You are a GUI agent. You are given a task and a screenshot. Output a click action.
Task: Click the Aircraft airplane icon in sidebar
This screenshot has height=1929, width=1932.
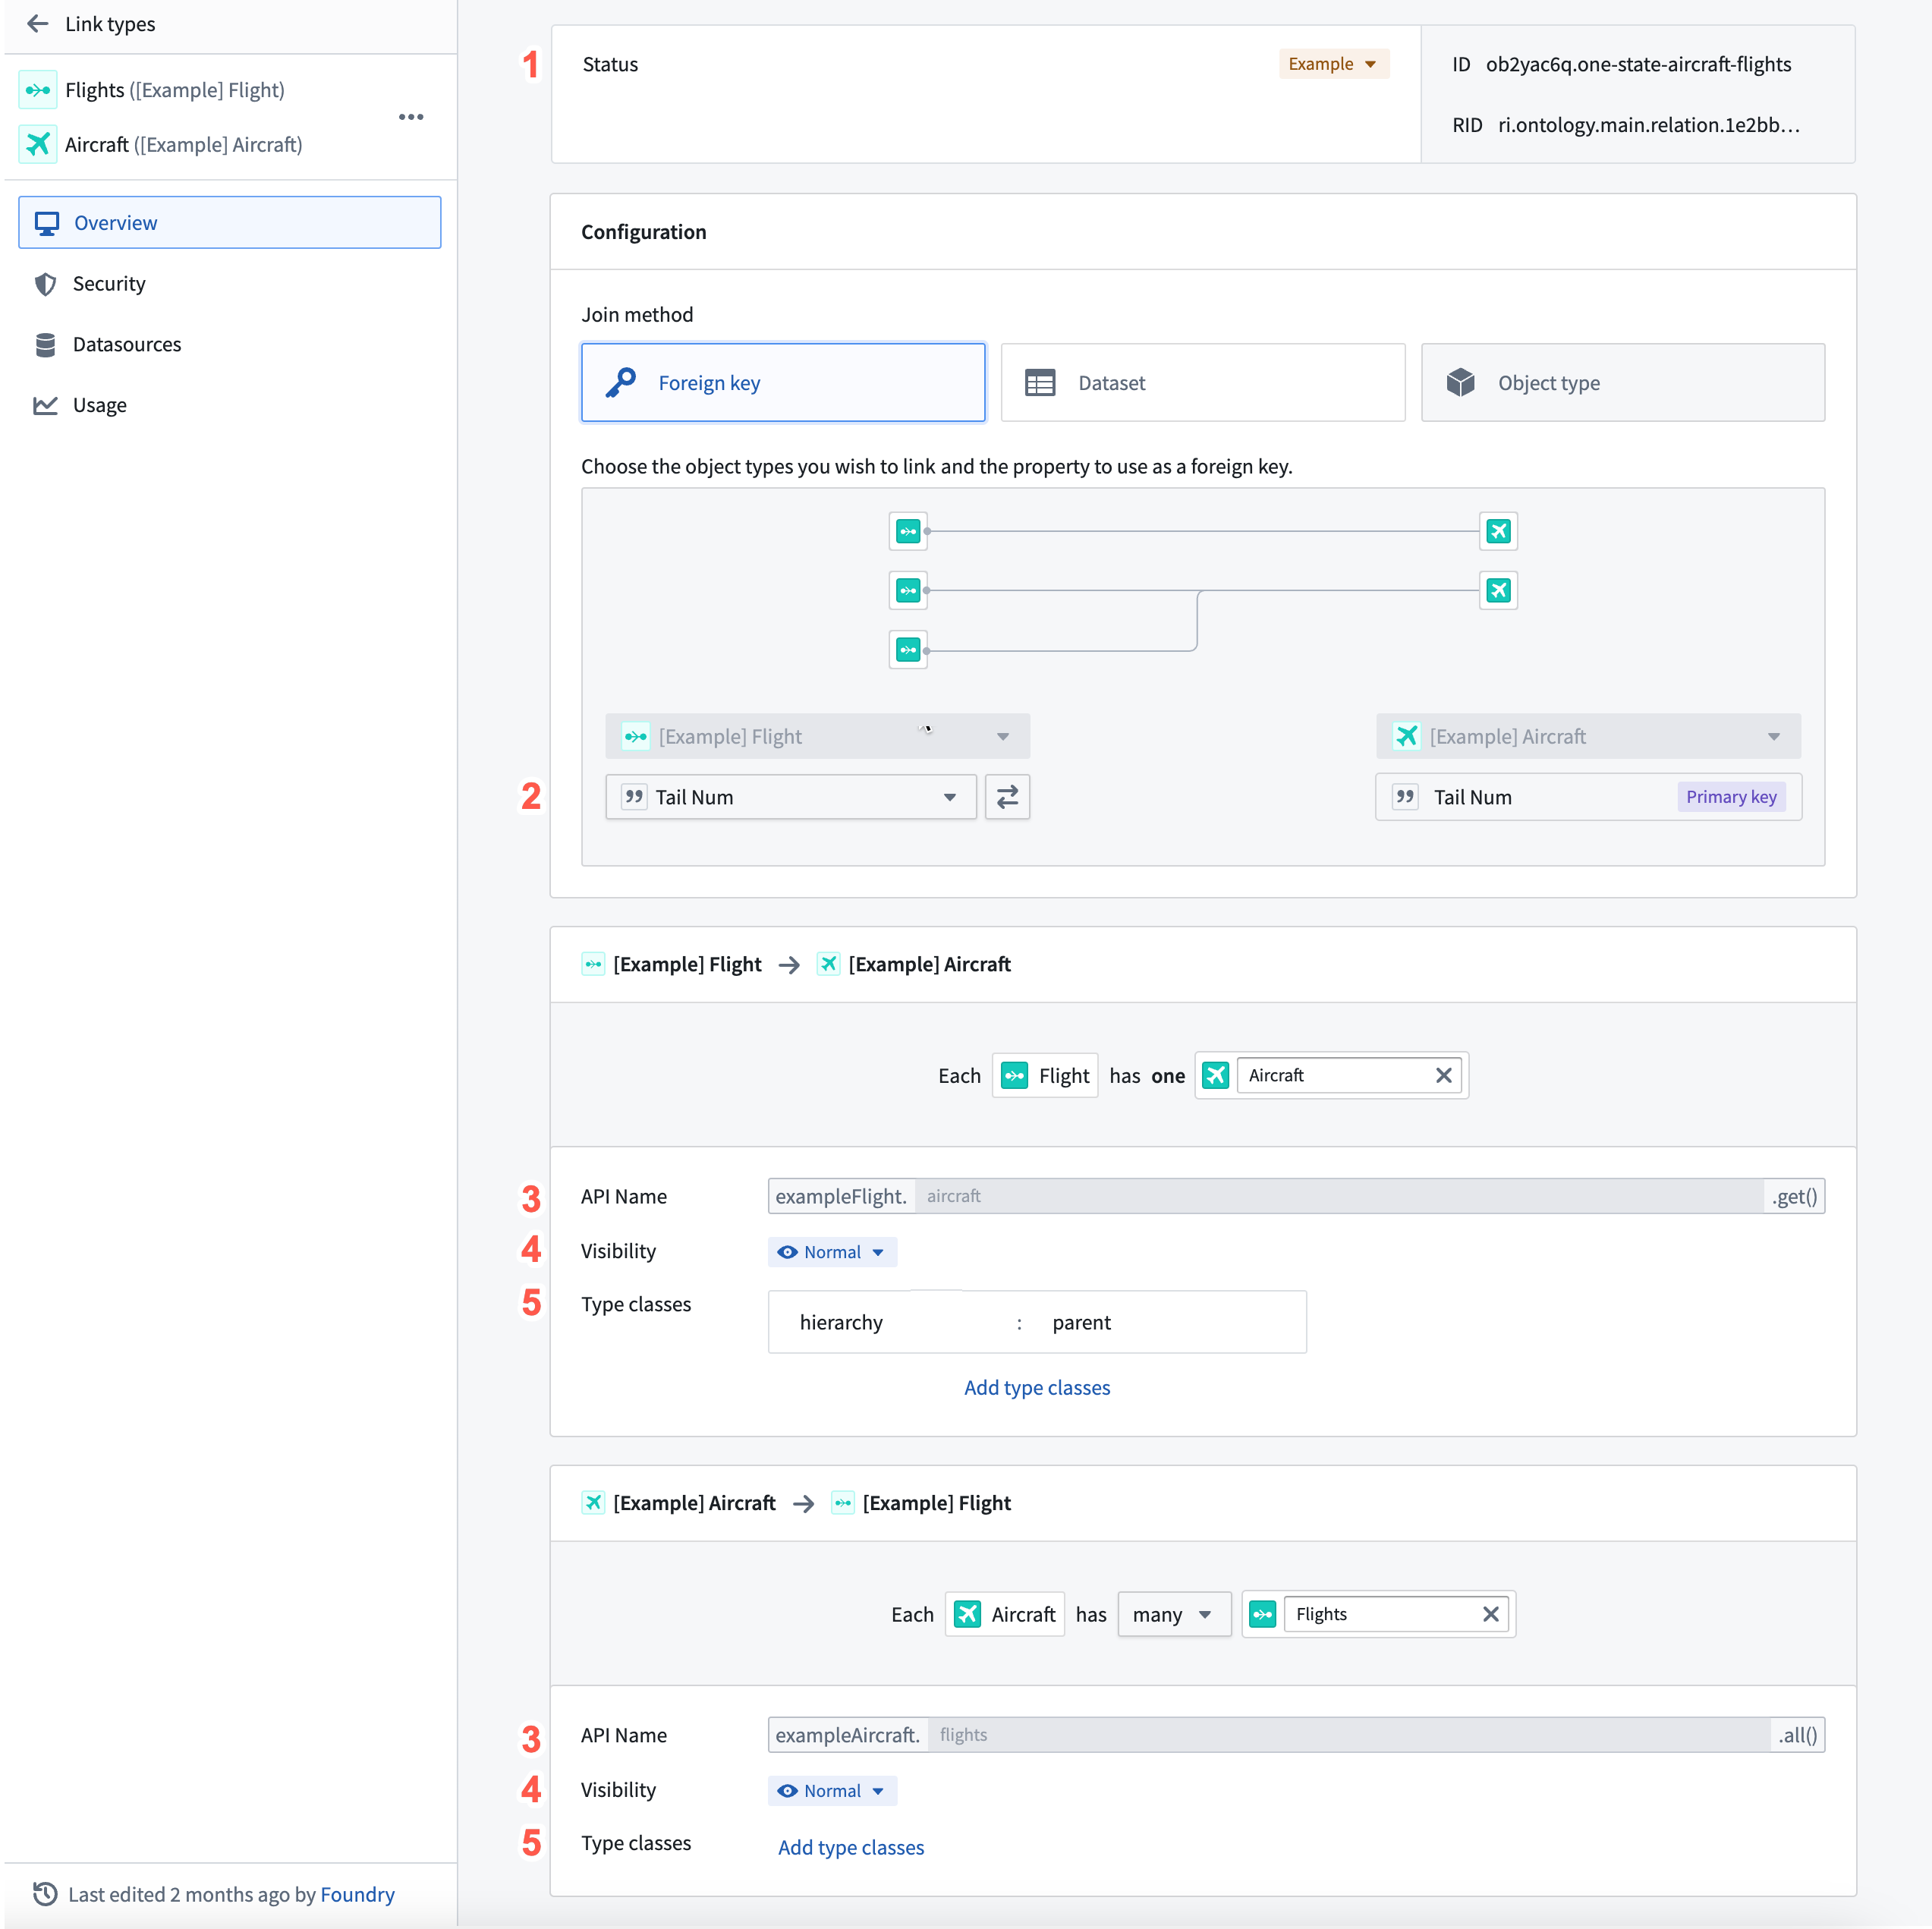click(38, 144)
